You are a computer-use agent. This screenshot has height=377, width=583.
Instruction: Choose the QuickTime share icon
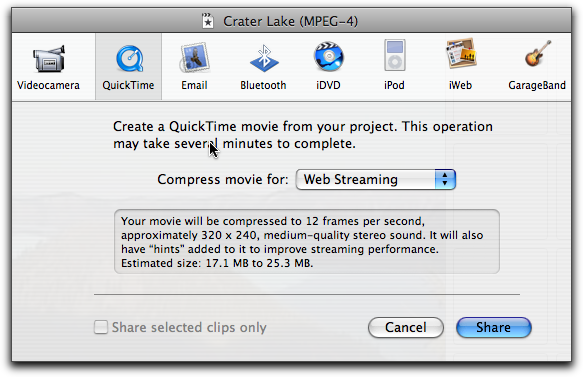click(x=129, y=59)
